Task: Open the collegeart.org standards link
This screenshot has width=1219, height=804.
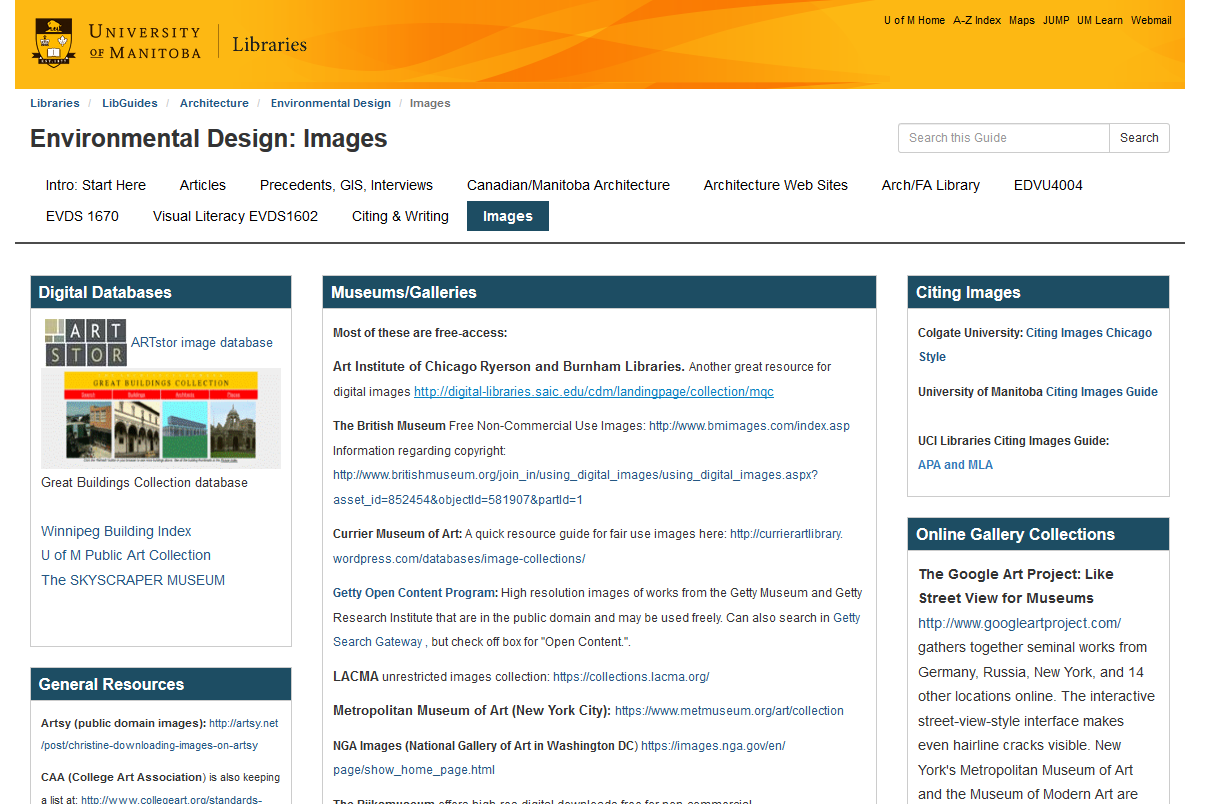Action: (x=171, y=800)
